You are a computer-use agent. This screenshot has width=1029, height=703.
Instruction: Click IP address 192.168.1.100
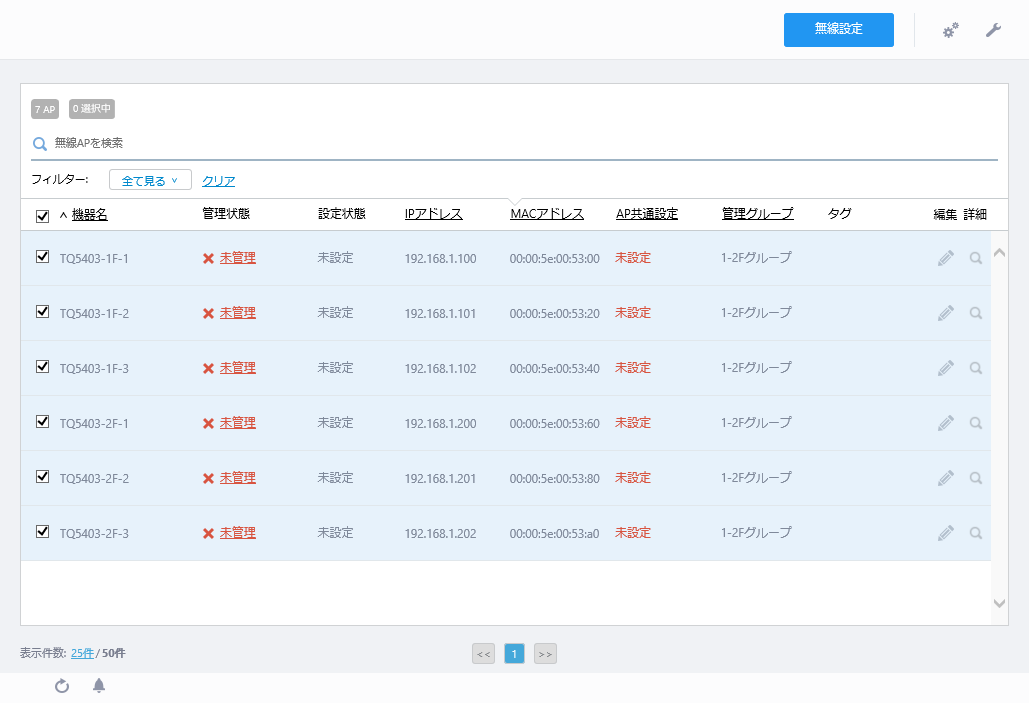[440, 259]
